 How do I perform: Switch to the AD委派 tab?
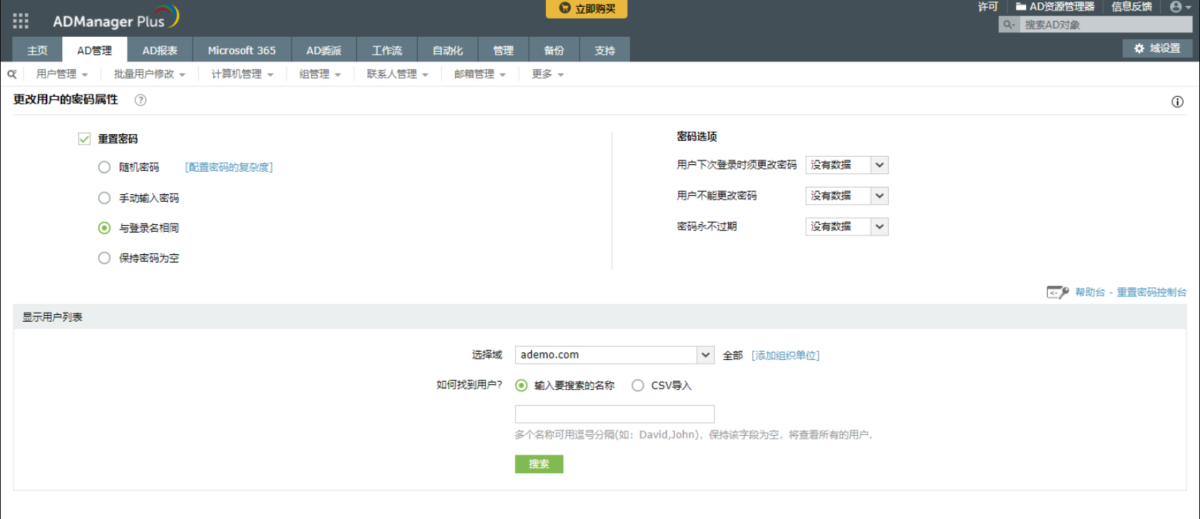pos(324,50)
